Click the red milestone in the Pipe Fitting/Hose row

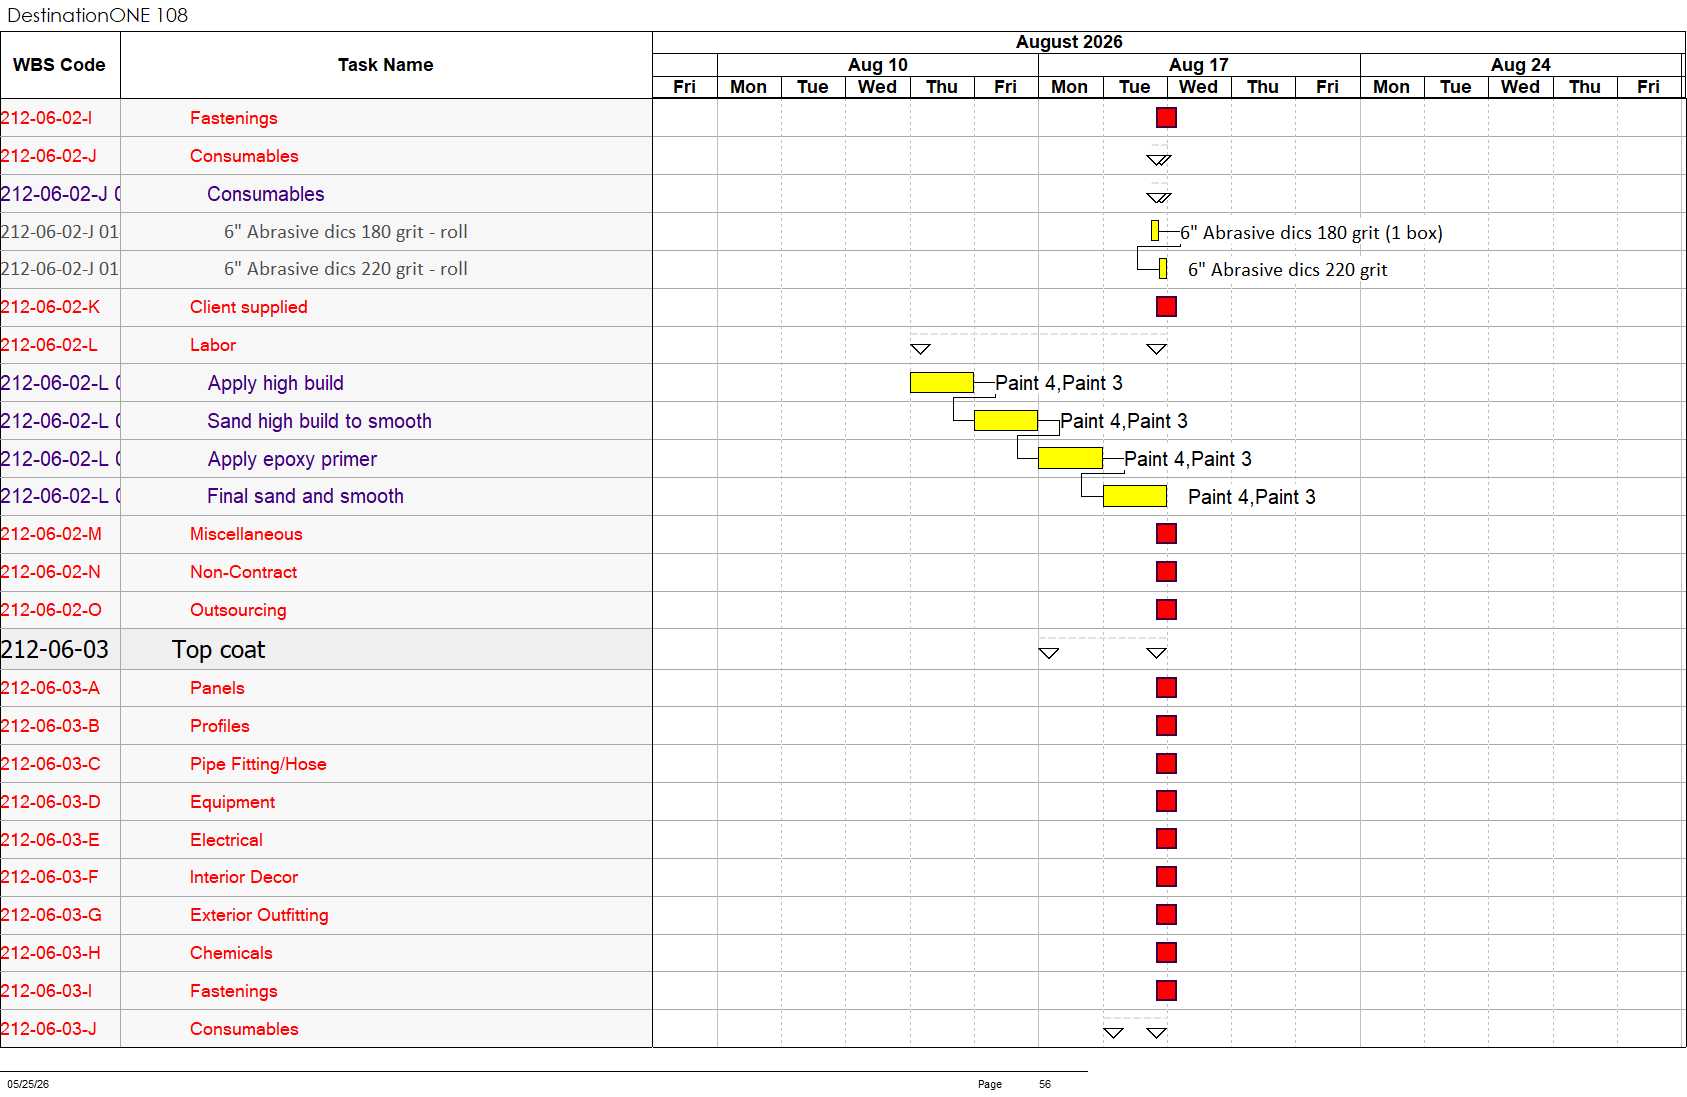pyautogui.click(x=1166, y=764)
